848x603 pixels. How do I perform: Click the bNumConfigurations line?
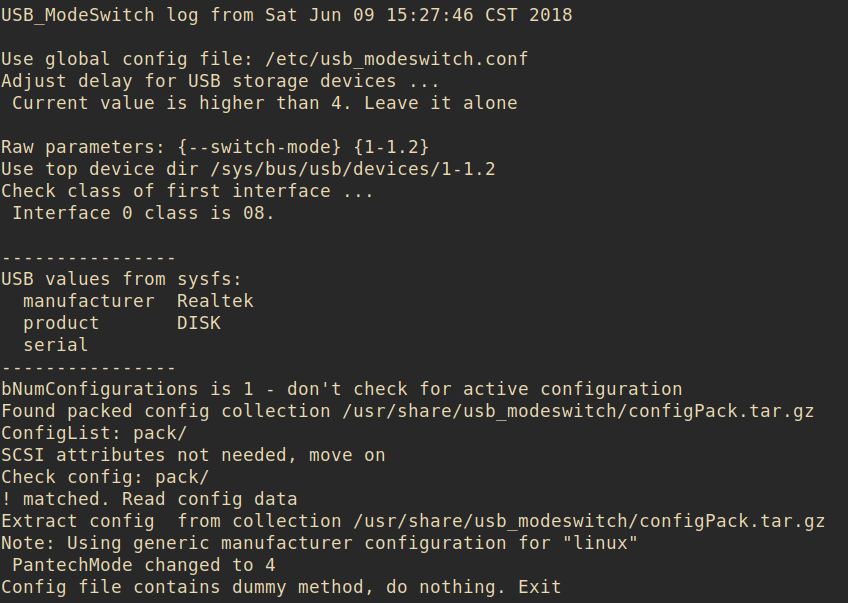pos(341,389)
